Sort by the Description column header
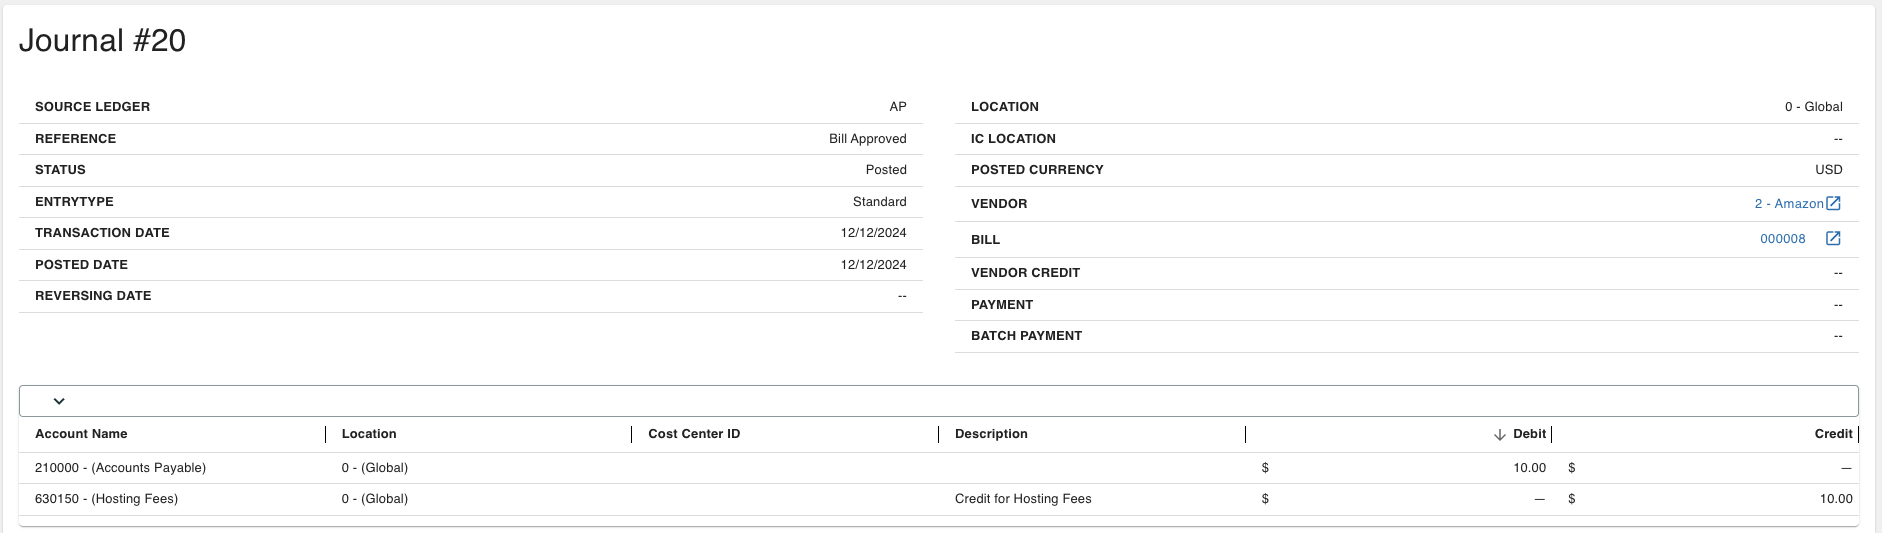Image resolution: width=1882 pixels, height=533 pixels. (991, 434)
